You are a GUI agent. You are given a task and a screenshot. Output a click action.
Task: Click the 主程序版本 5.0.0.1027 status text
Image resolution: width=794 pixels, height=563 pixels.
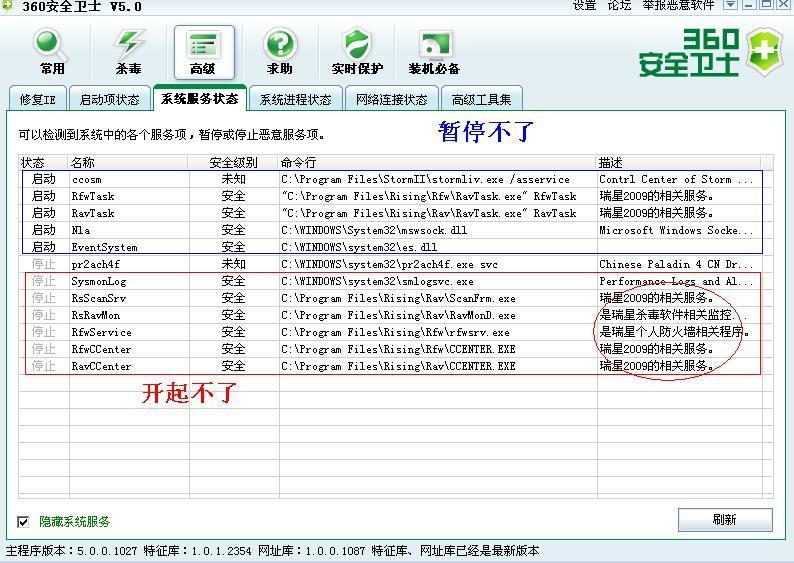71,551
